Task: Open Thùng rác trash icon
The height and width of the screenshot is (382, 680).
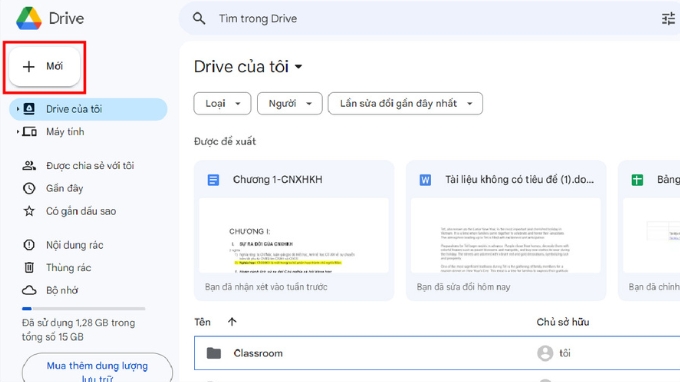Action: (29, 268)
